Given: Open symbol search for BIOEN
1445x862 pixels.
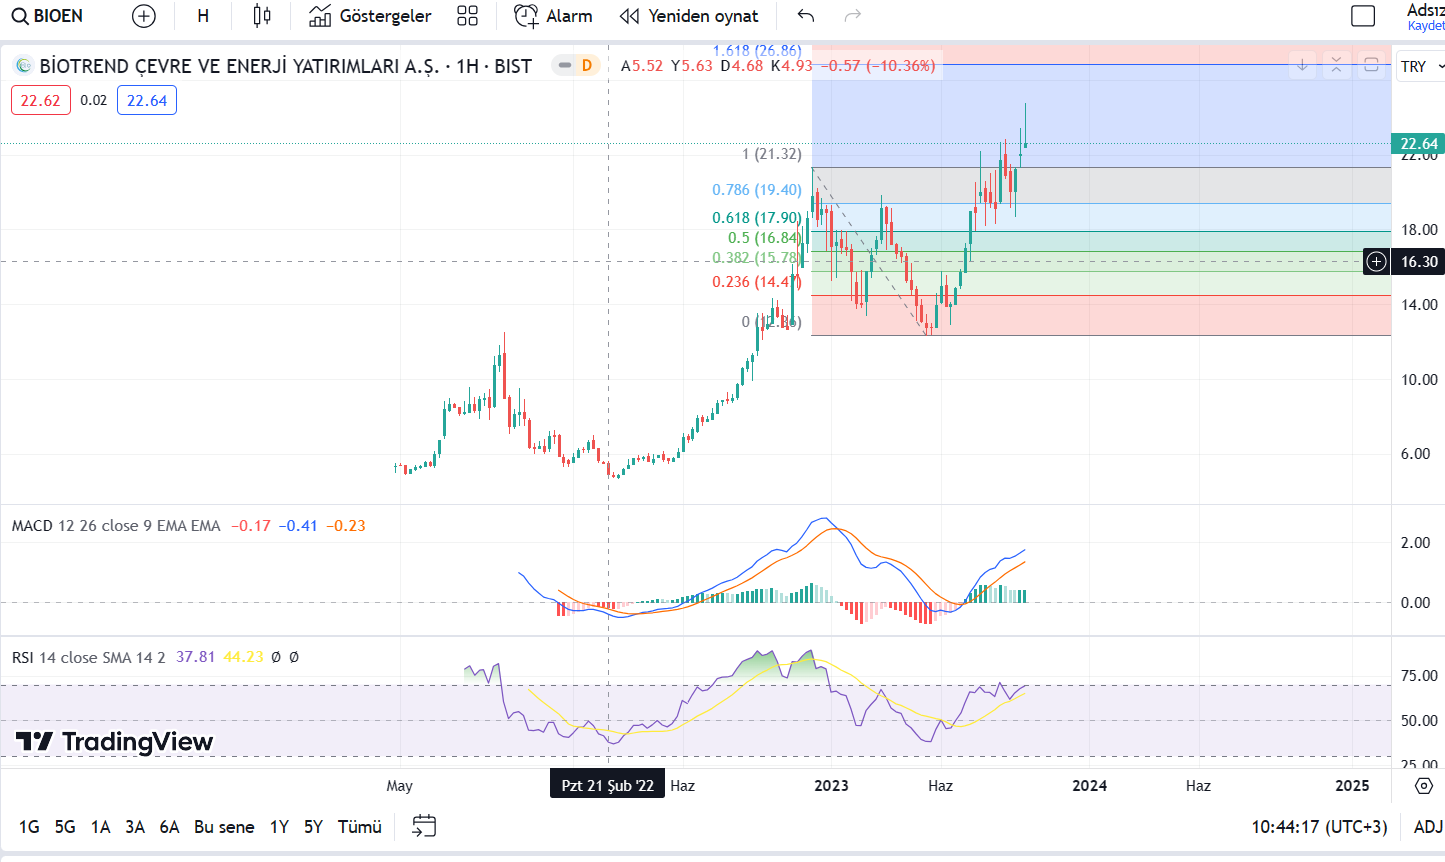Looking at the screenshot, I should [48, 16].
